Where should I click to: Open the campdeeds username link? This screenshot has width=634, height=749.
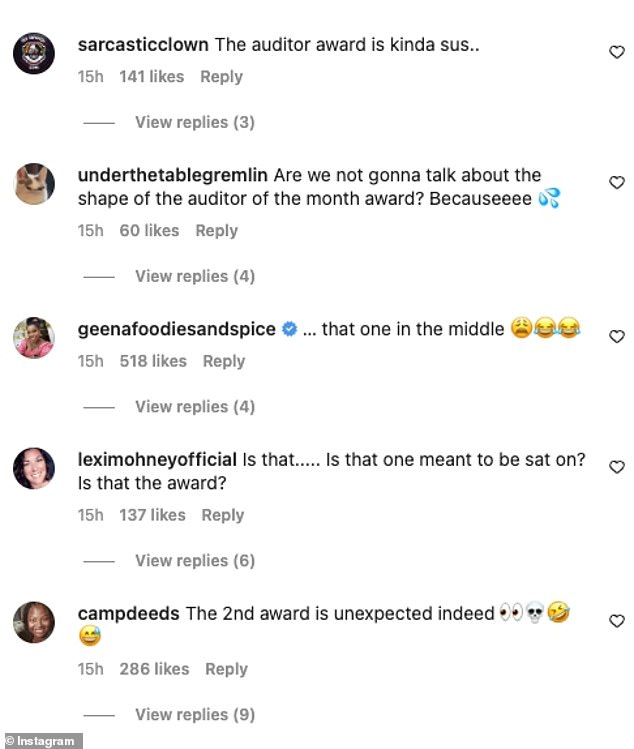[128, 614]
